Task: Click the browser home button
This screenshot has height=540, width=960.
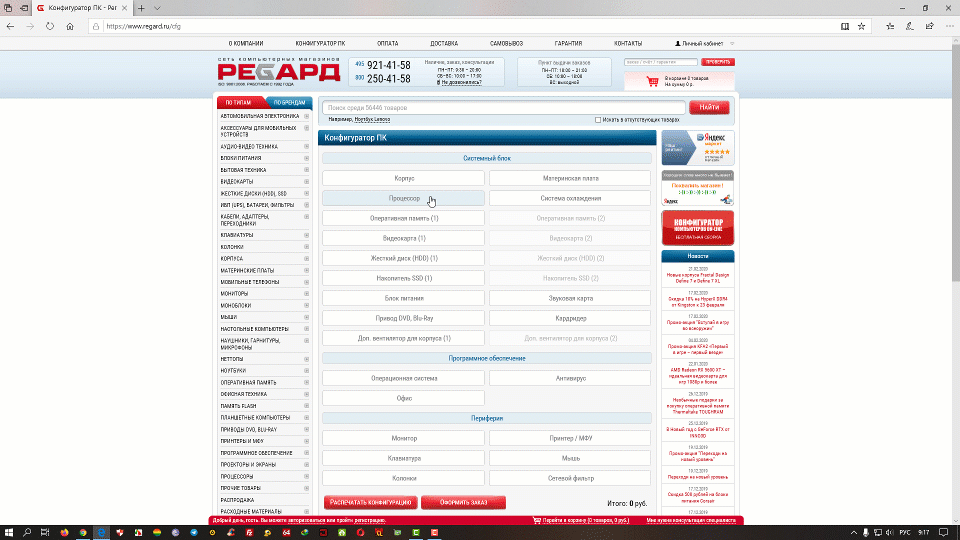Action: pyautogui.click(x=70, y=26)
